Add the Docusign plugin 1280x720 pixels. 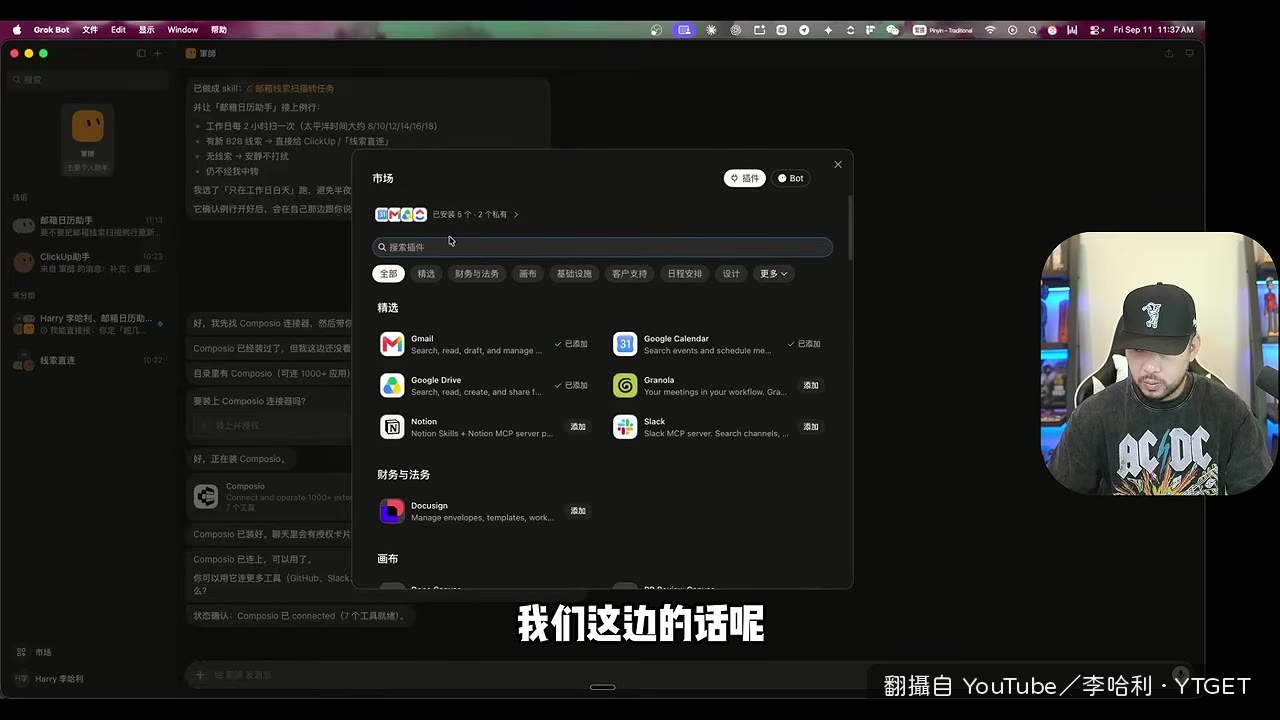[578, 511]
